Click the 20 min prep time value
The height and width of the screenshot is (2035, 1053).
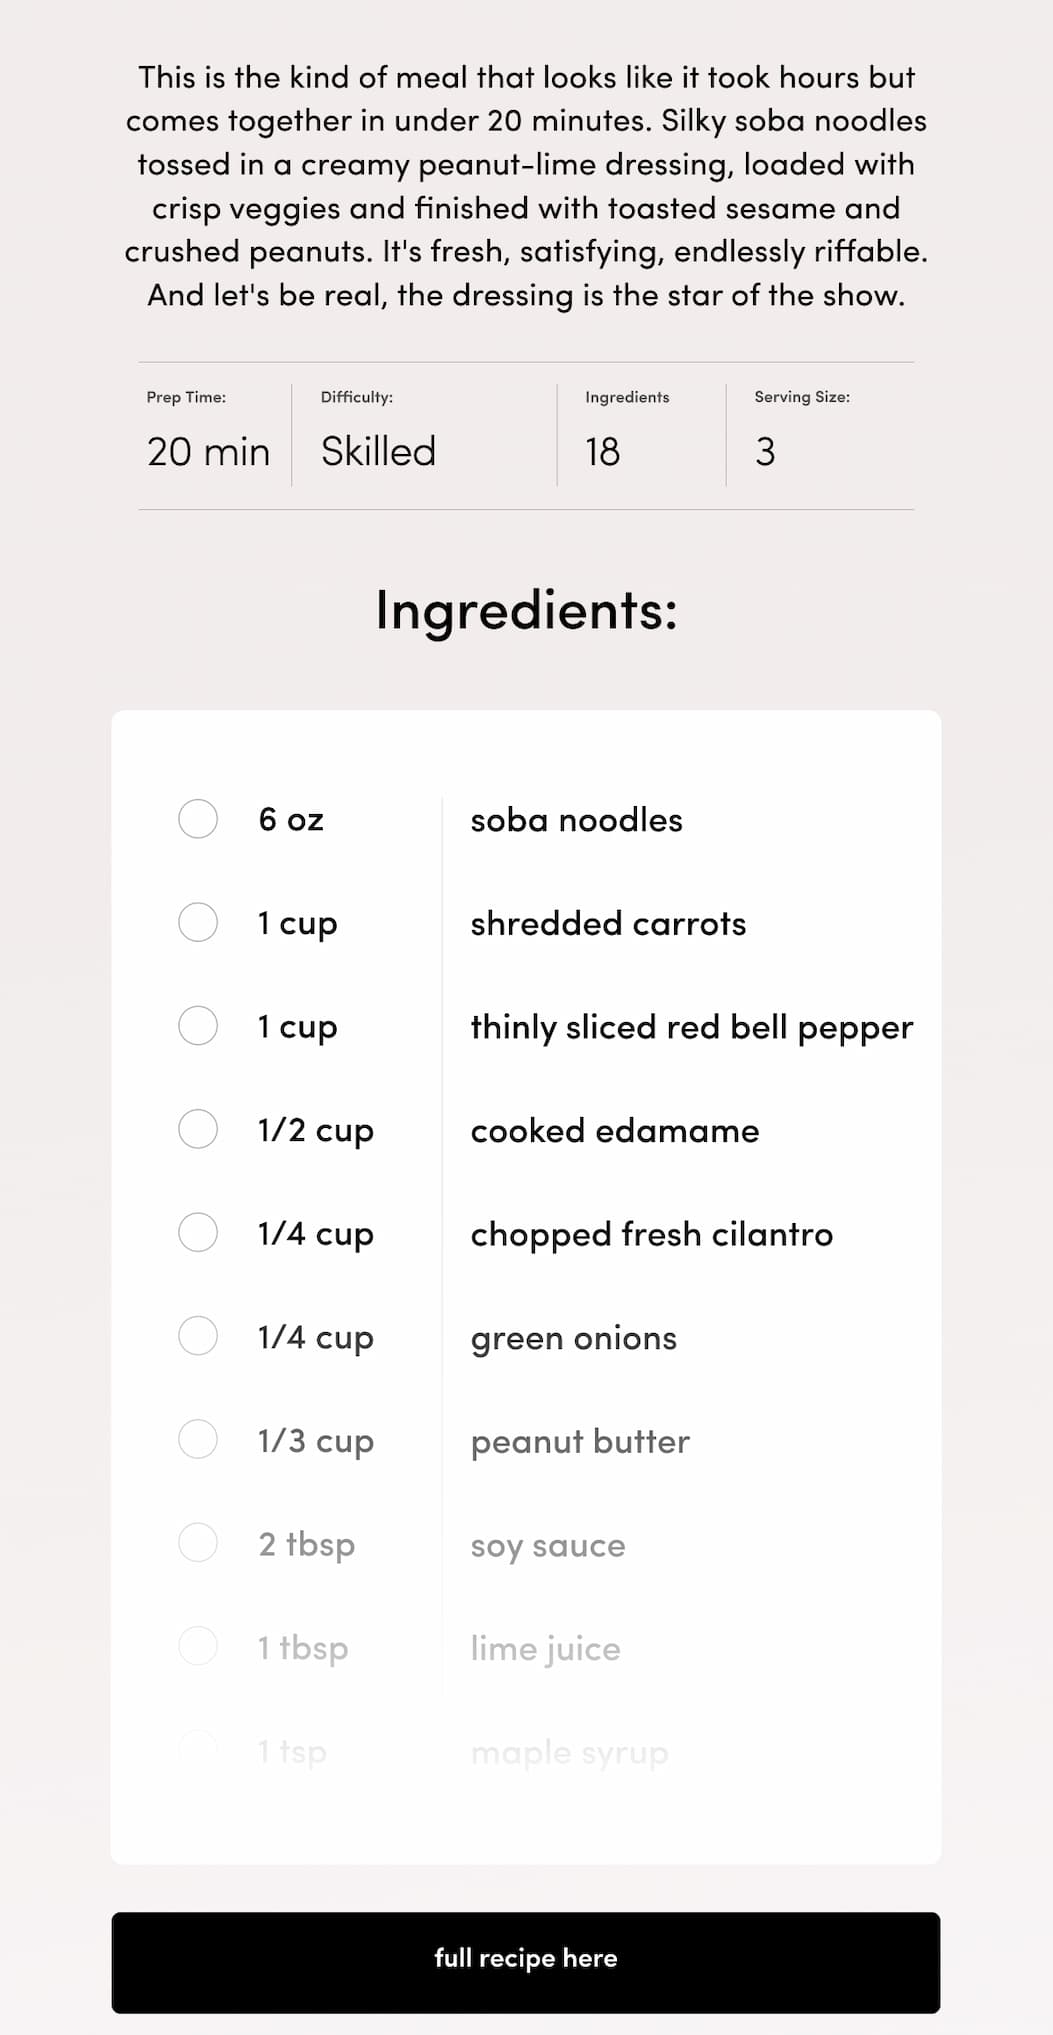[x=208, y=452]
